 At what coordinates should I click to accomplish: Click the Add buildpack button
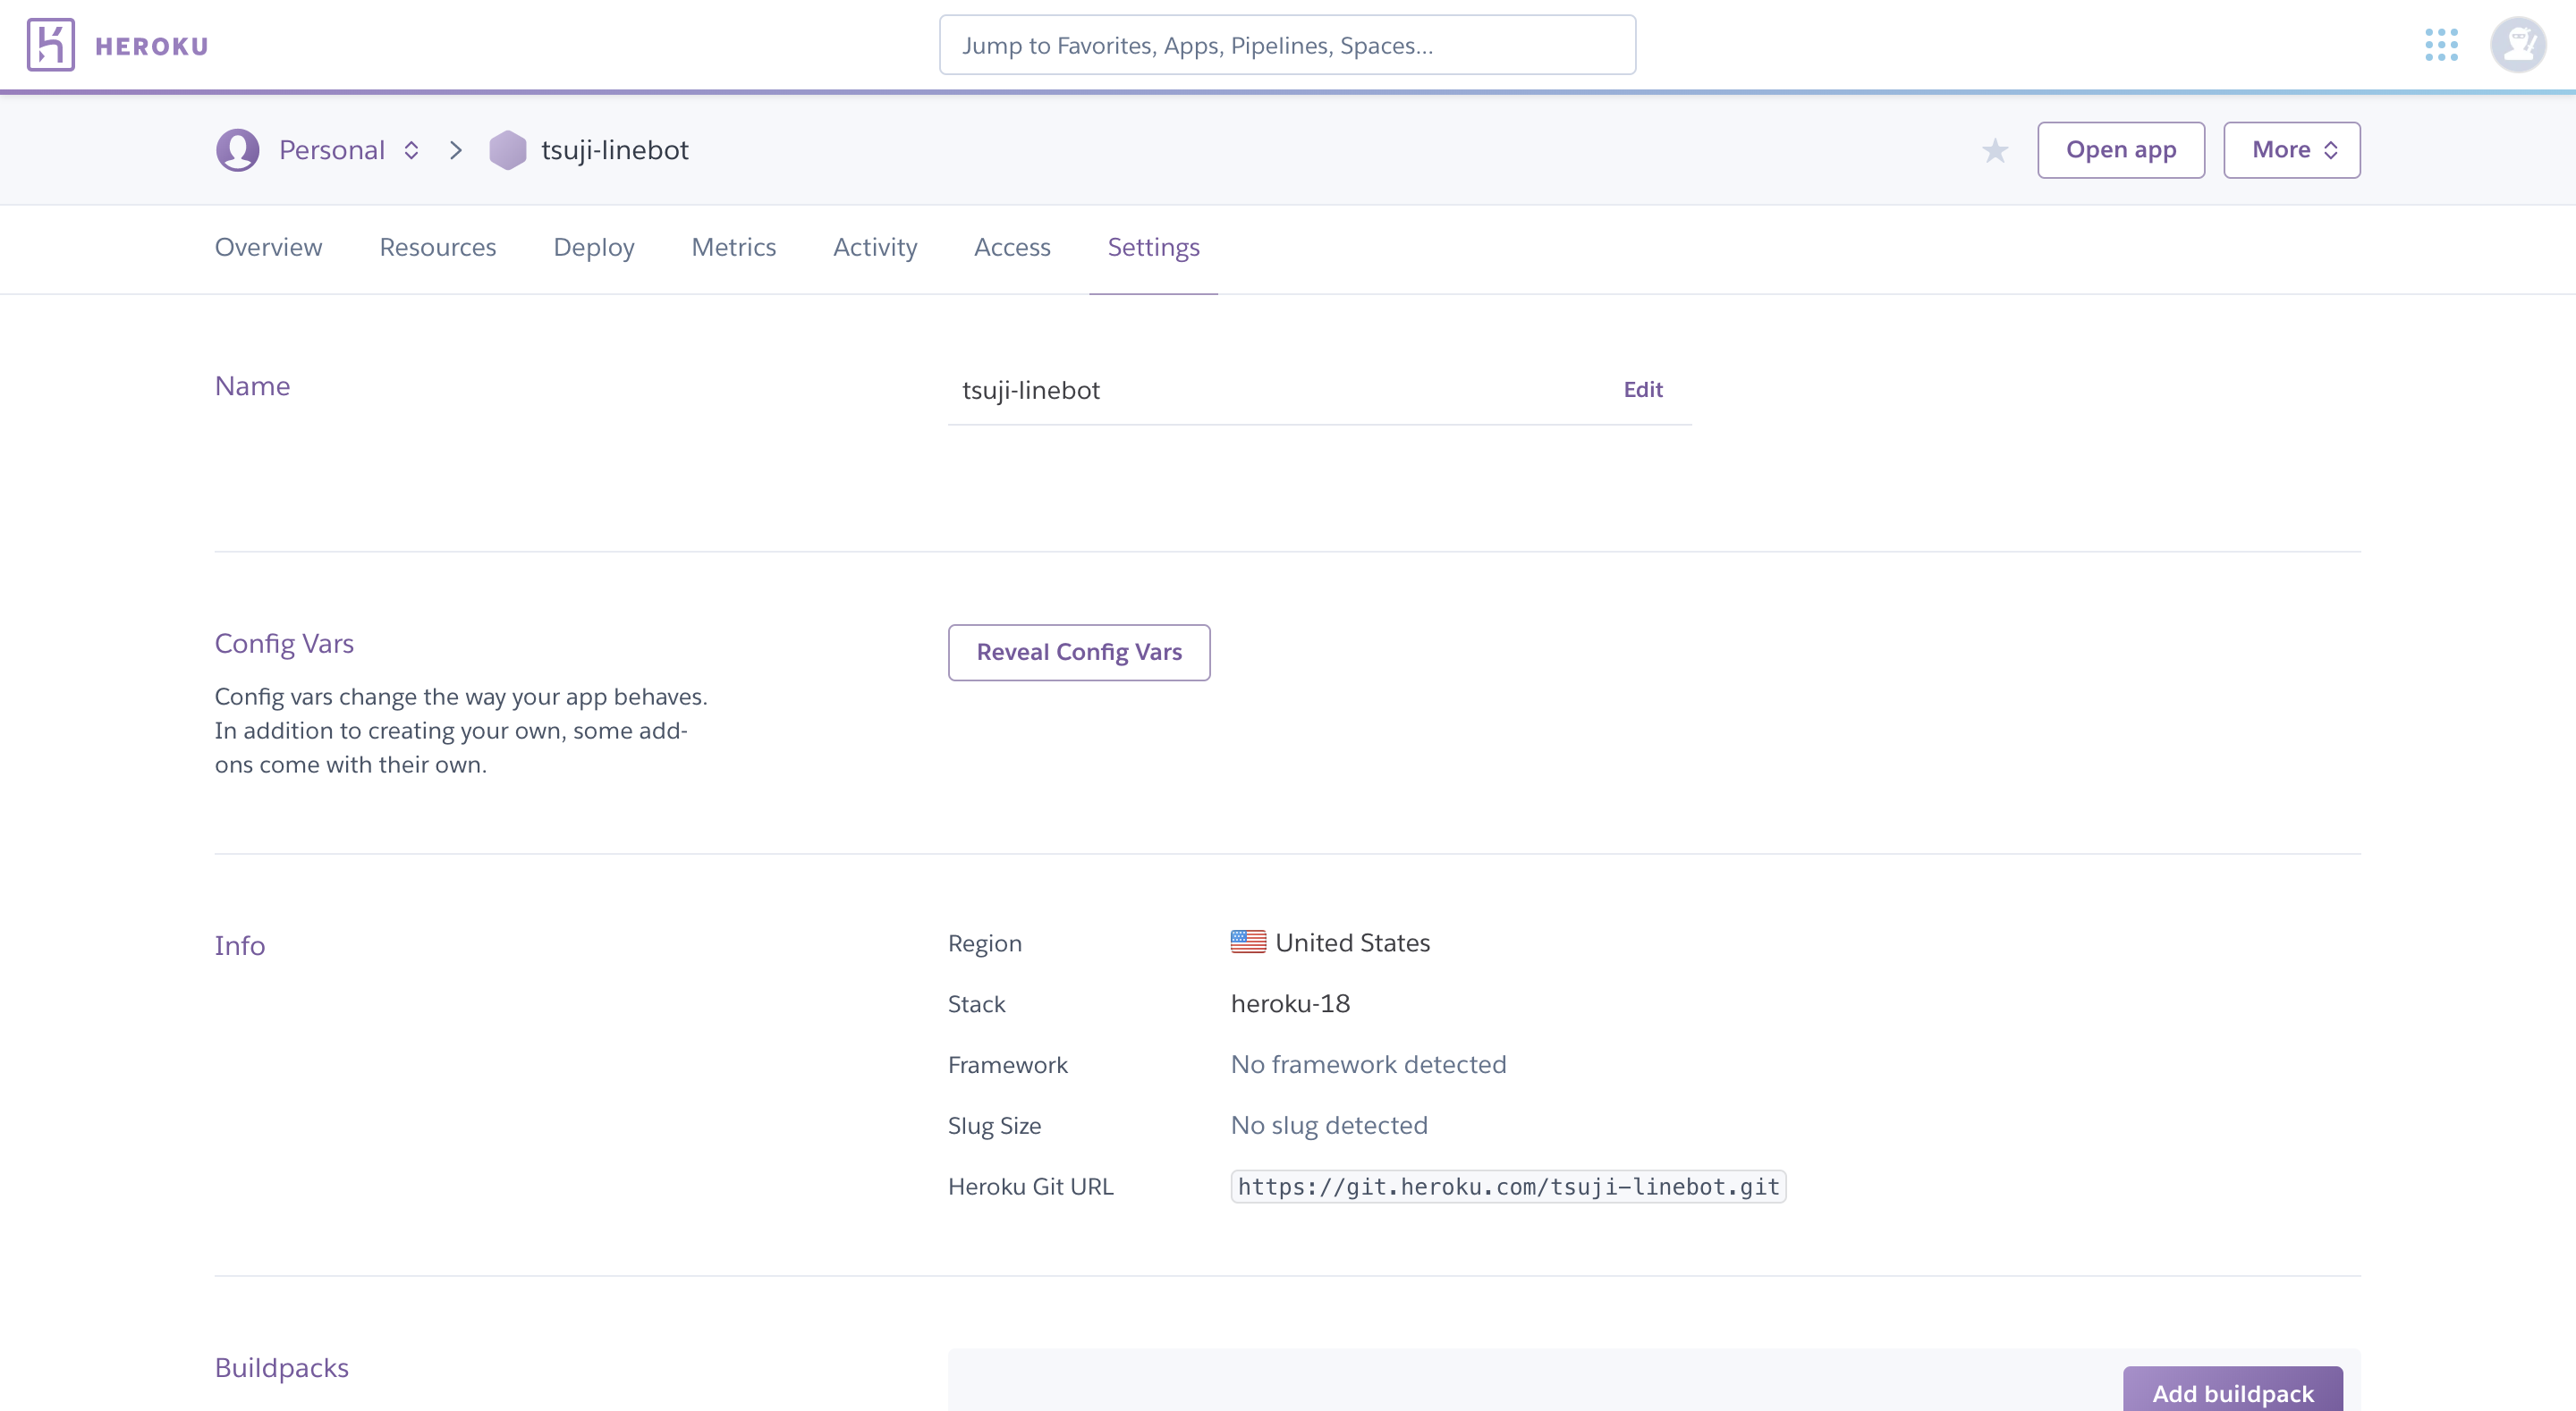click(x=2232, y=1390)
